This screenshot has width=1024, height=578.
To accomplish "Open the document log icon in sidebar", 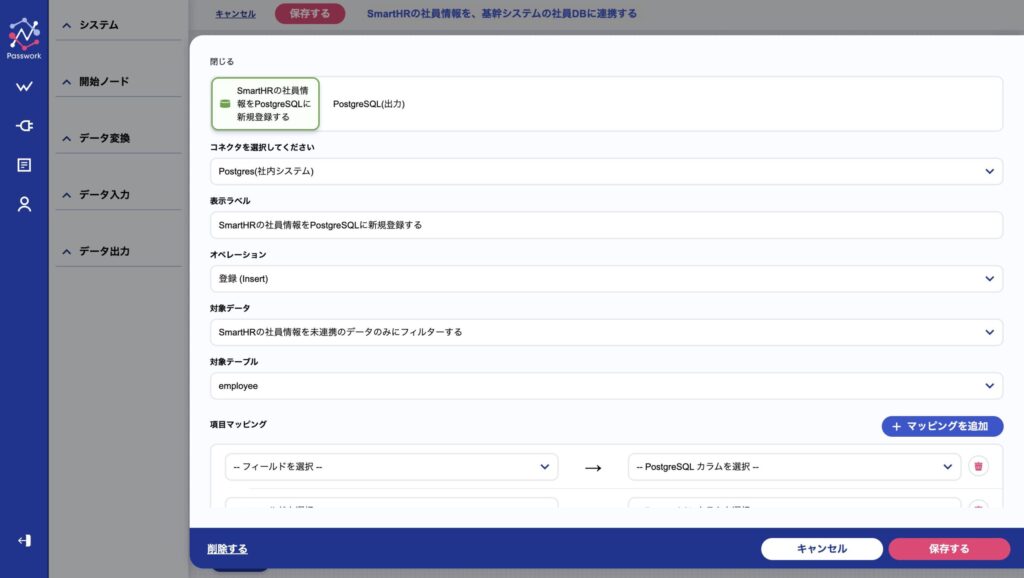I will click(24, 165).
